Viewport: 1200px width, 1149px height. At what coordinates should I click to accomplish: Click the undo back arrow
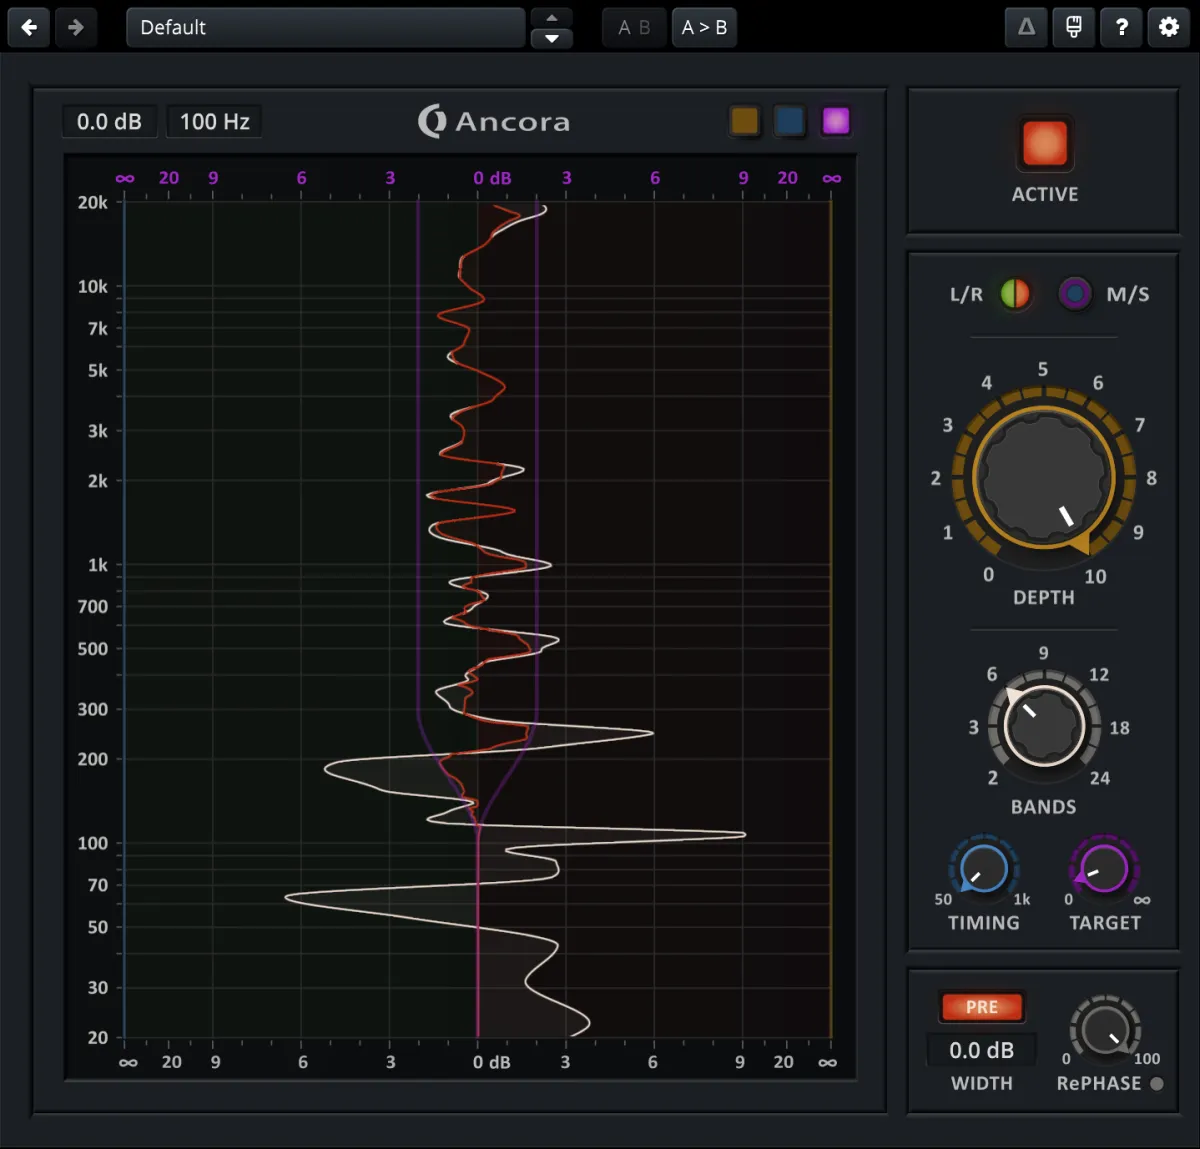tap(29, 27)
